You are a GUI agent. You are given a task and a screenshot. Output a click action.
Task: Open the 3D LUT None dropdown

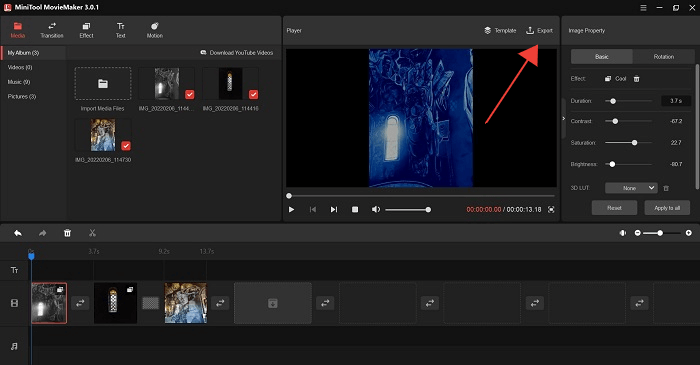631,188
